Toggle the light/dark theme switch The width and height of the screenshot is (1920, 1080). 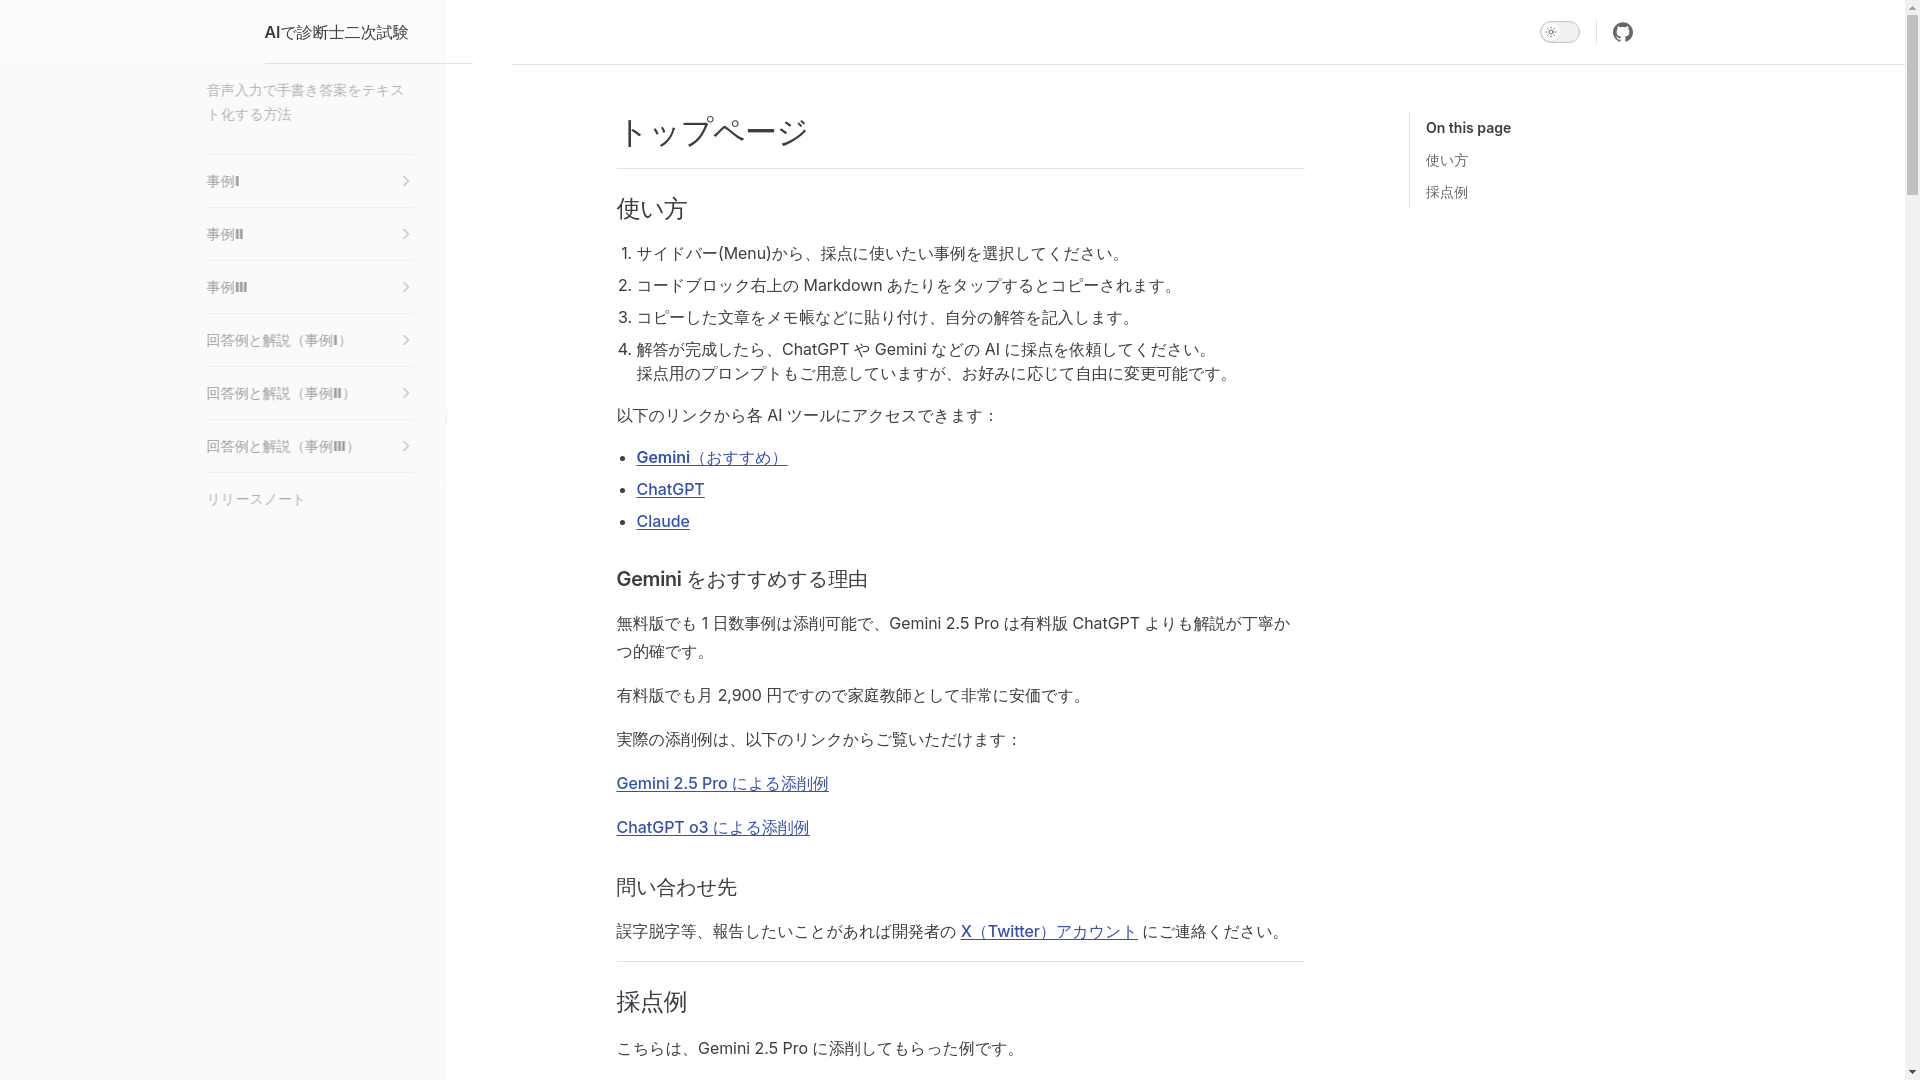[x=1559, y=32]
